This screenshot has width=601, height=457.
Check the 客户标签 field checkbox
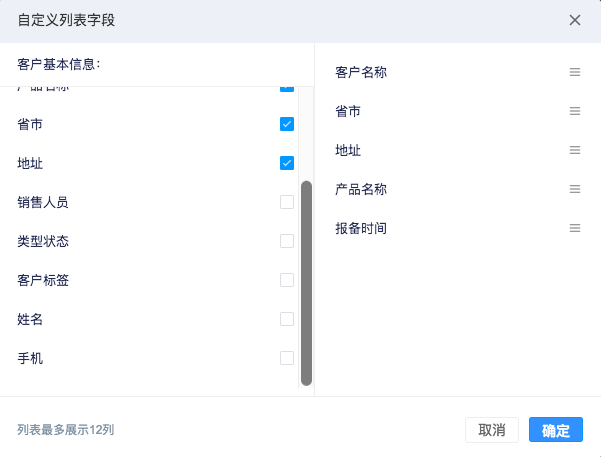pos(287,280)
